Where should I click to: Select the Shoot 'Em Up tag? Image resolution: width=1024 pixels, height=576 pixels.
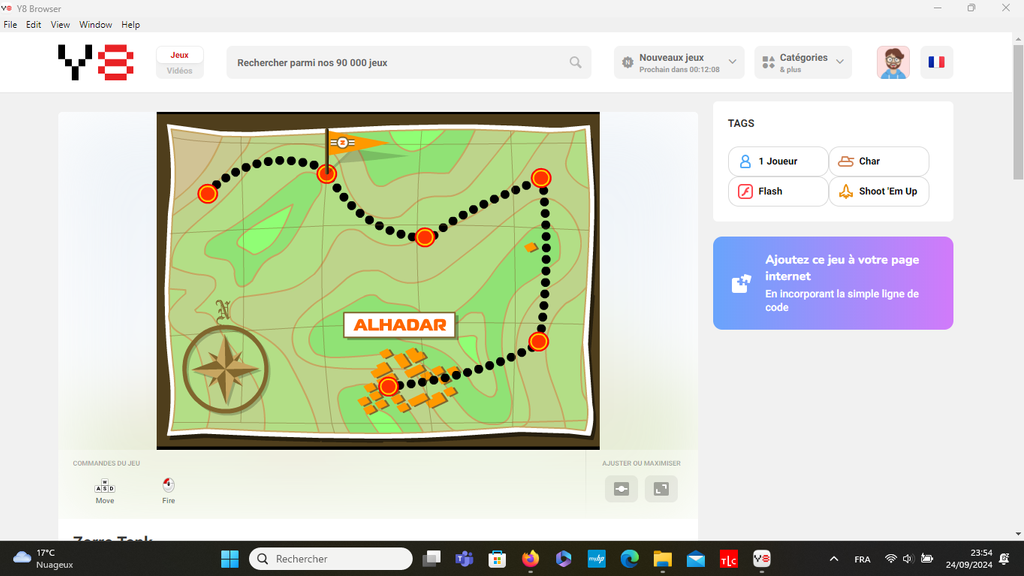click(878, 191)
